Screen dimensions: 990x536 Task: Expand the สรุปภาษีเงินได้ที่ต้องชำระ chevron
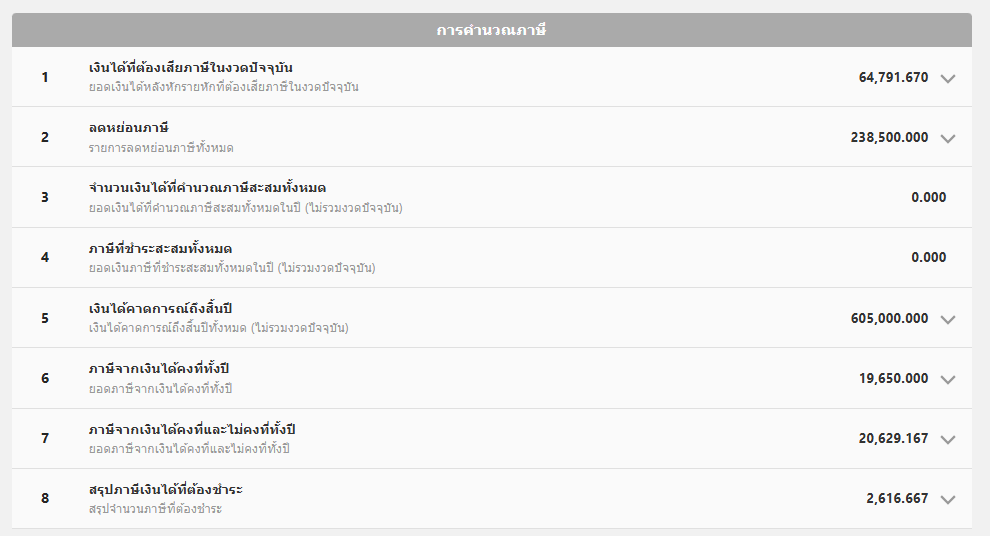[948, 499]
